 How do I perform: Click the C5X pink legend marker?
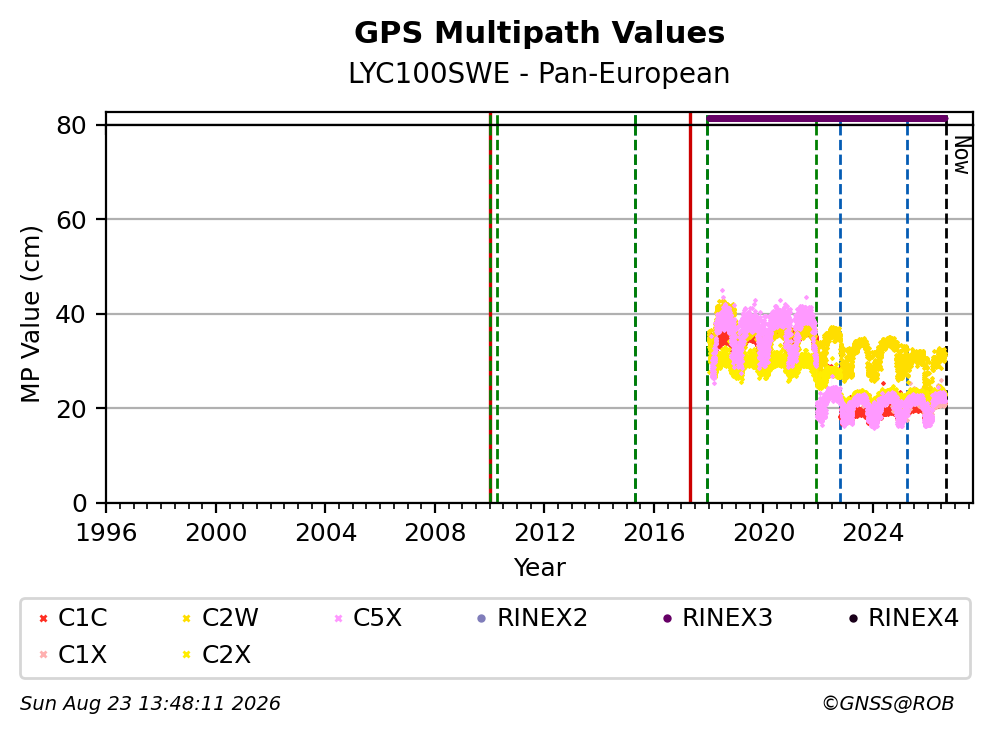338,618
